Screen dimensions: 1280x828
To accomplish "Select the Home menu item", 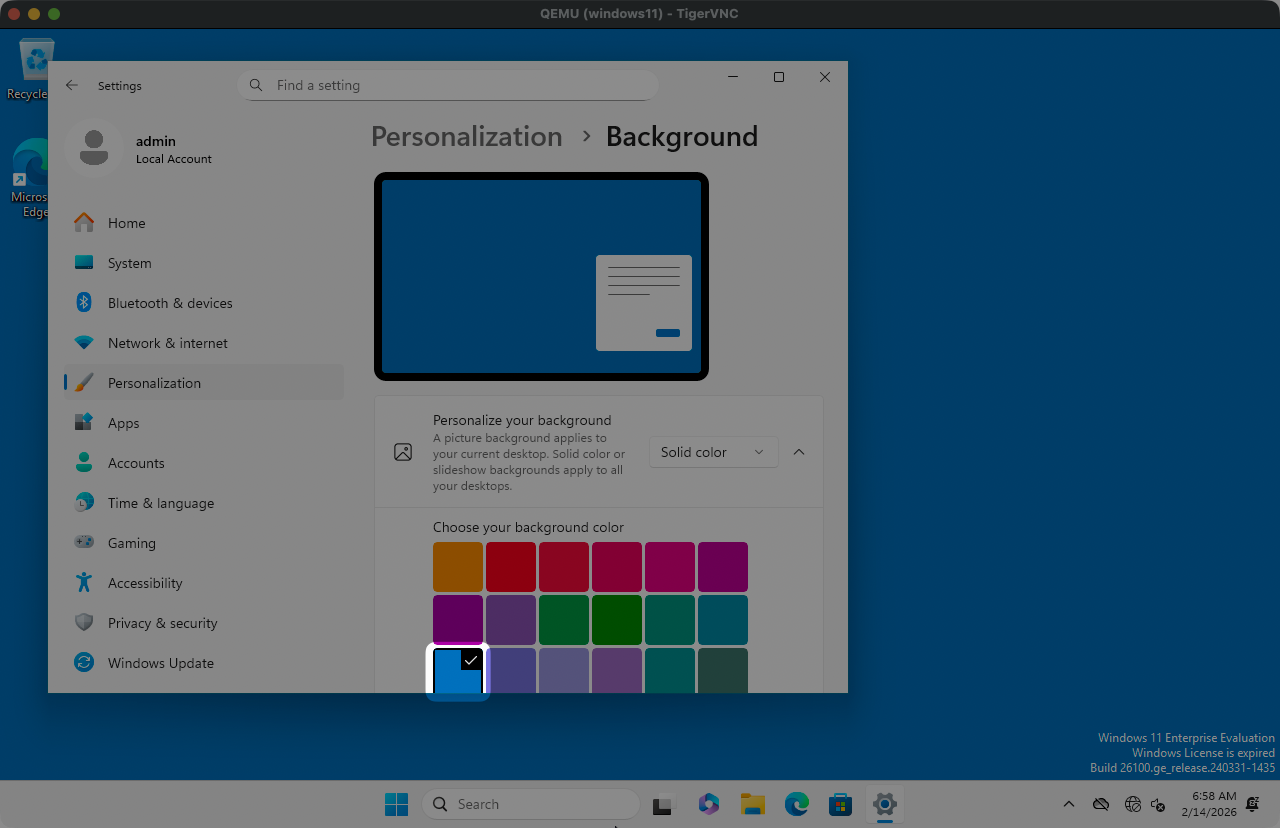I will pos(126,223).
